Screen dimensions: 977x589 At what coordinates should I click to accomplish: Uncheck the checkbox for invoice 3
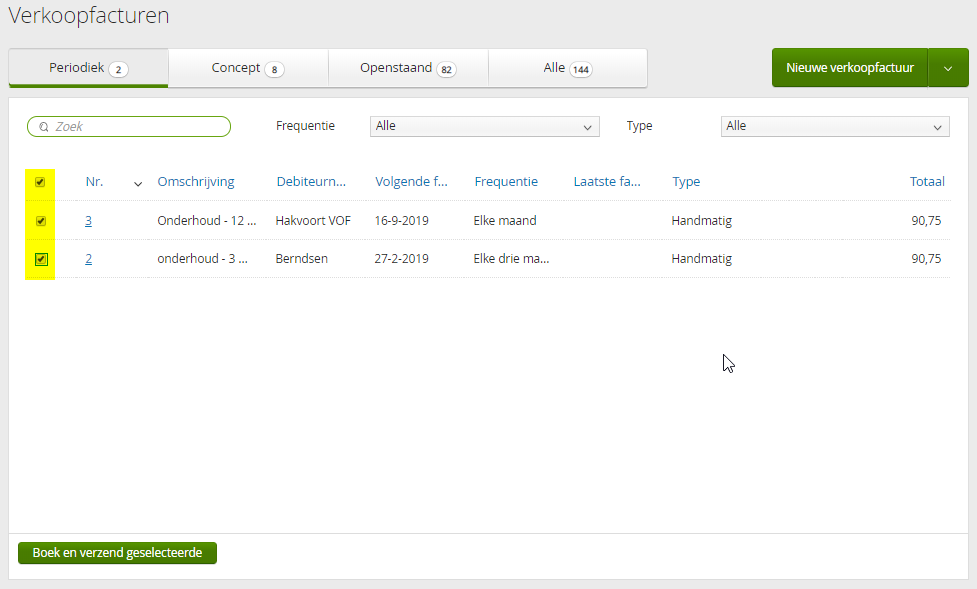(x=41, y=221)
